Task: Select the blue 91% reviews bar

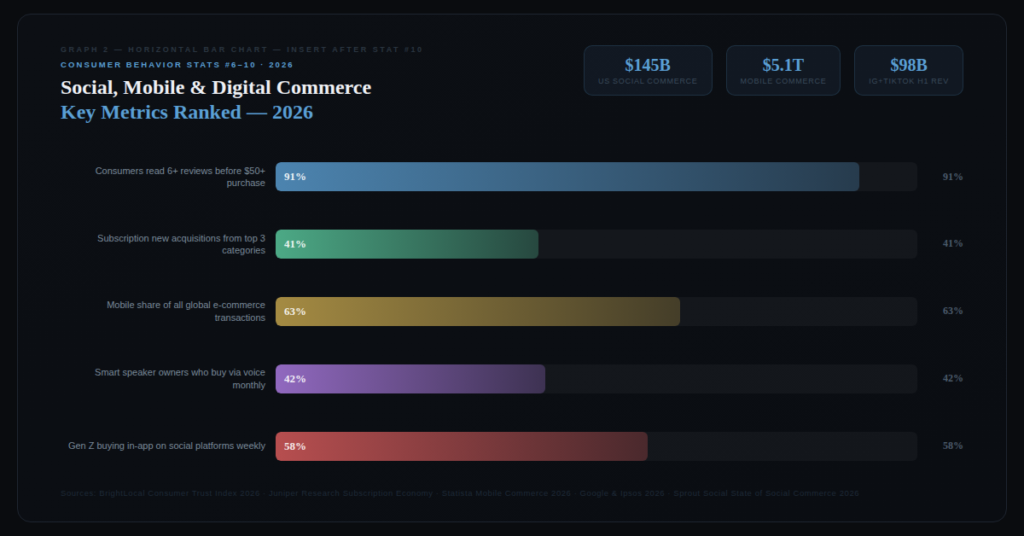Action: [567, 176]
